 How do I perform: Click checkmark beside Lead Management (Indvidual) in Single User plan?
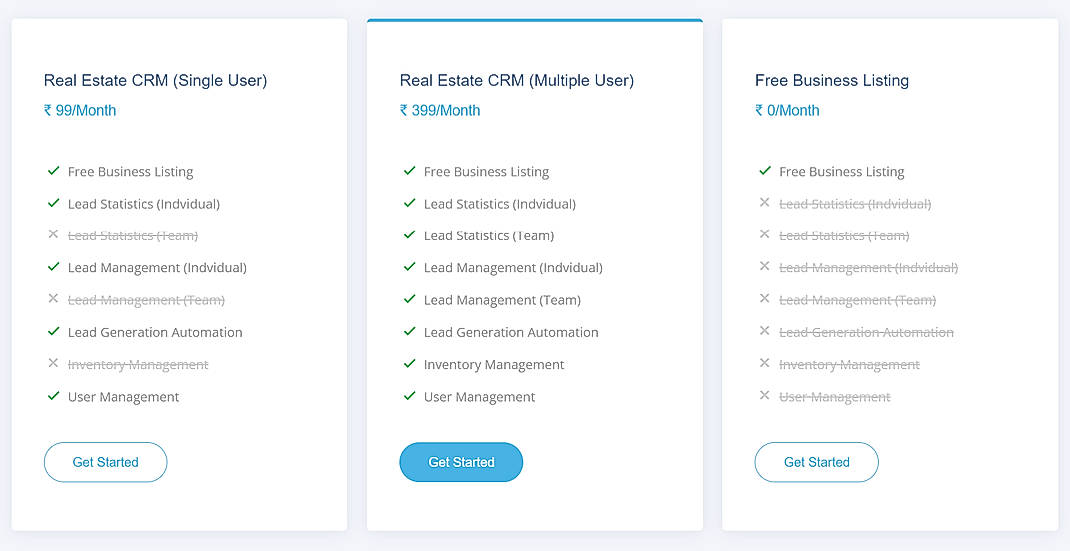point(54,266)
